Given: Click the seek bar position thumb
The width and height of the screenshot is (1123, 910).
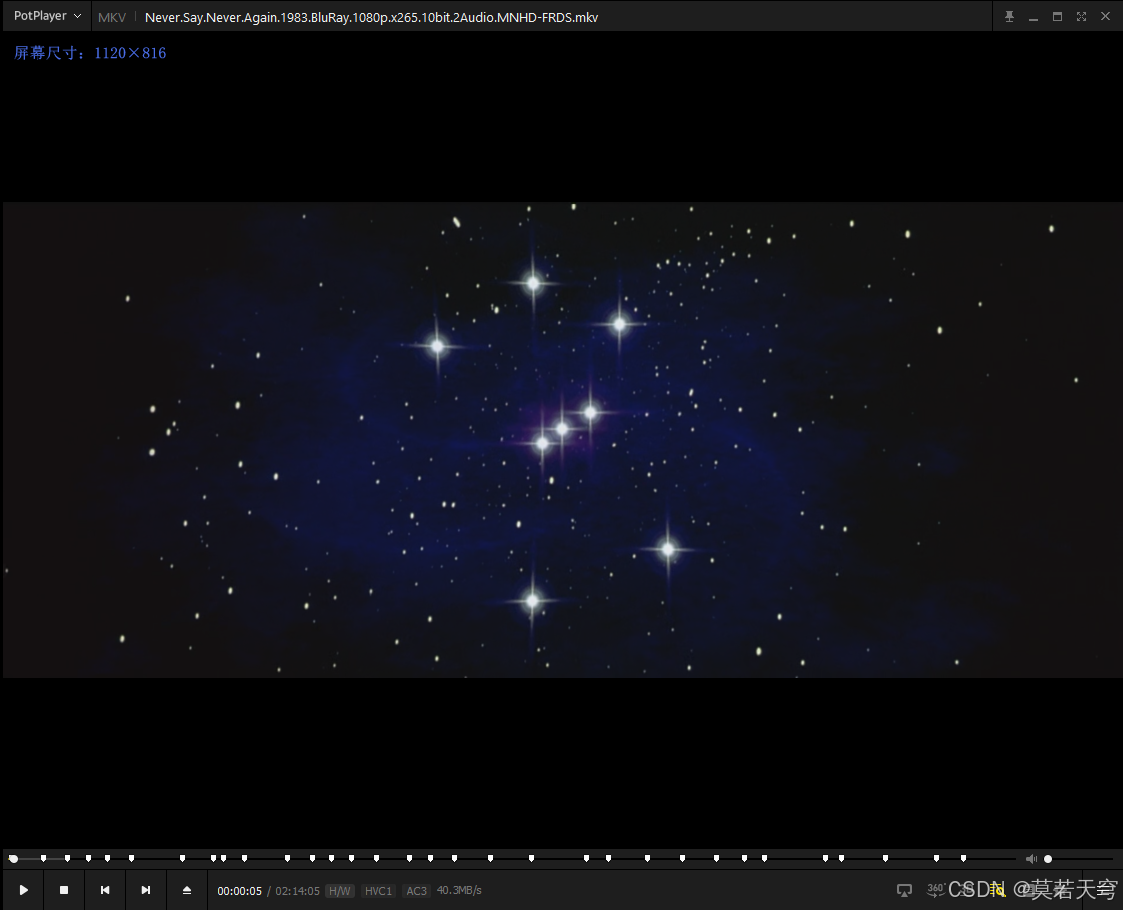Looking at the screenshot, I should pyautogui.click(x=13, y=858).
